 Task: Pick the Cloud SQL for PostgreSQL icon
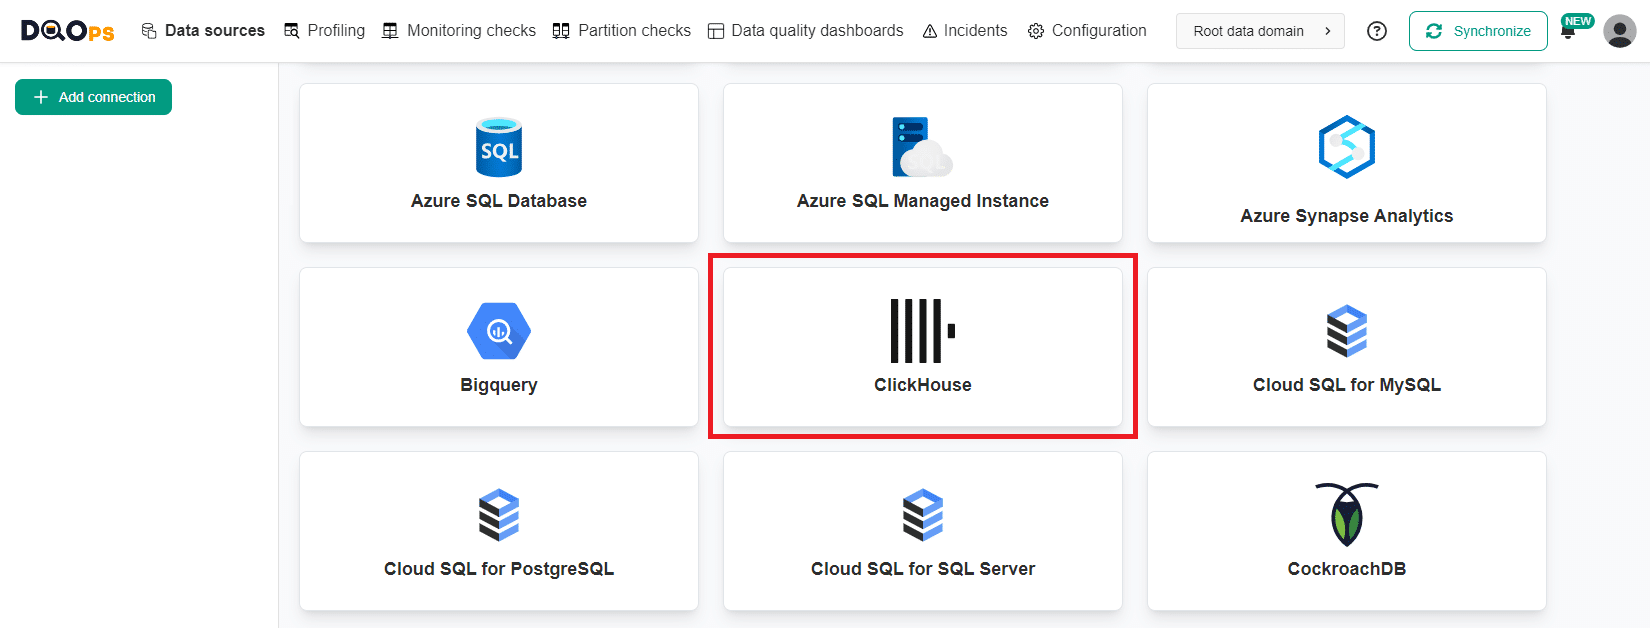tap(499, 515)
